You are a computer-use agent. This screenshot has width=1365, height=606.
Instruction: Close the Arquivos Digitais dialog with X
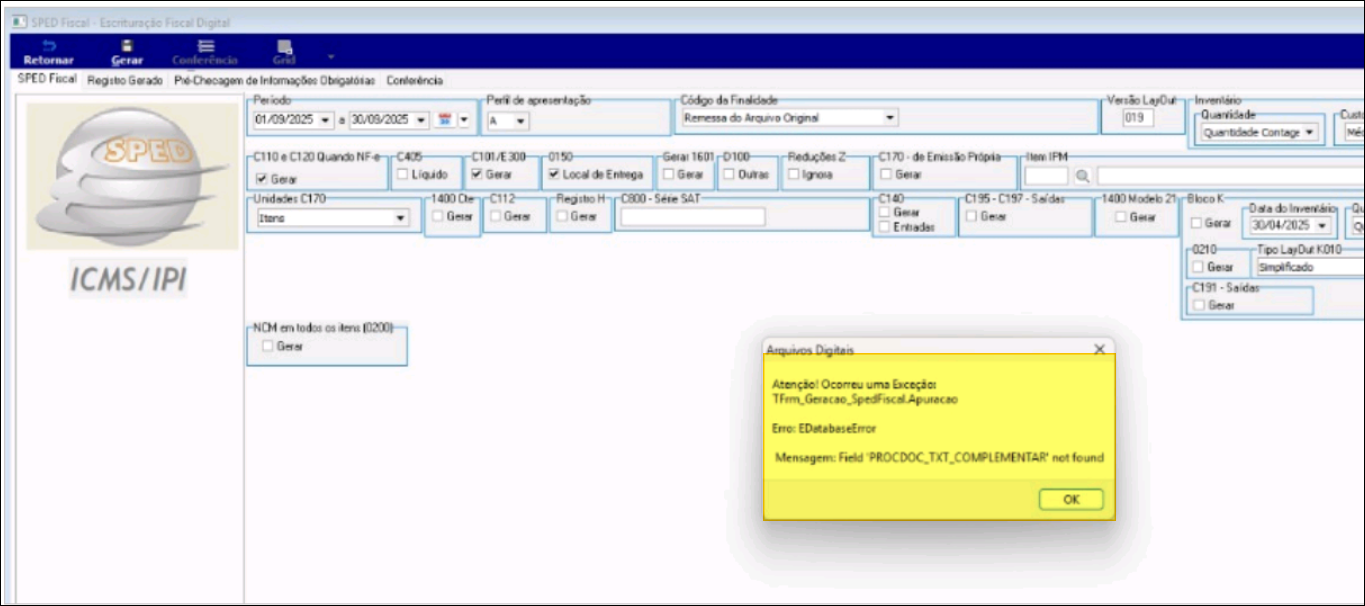tap(1099, 349)
